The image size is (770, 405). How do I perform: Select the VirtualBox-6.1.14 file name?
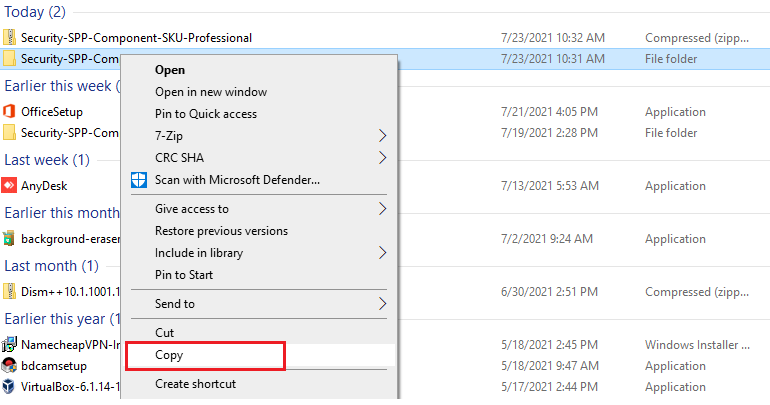click(70, 387)
